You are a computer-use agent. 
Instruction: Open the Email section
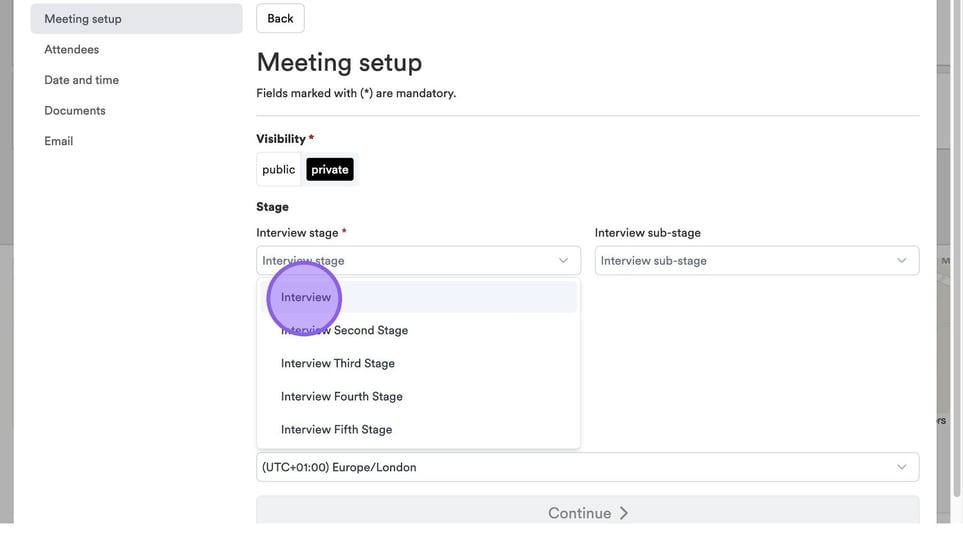click(x=59, y=141)
